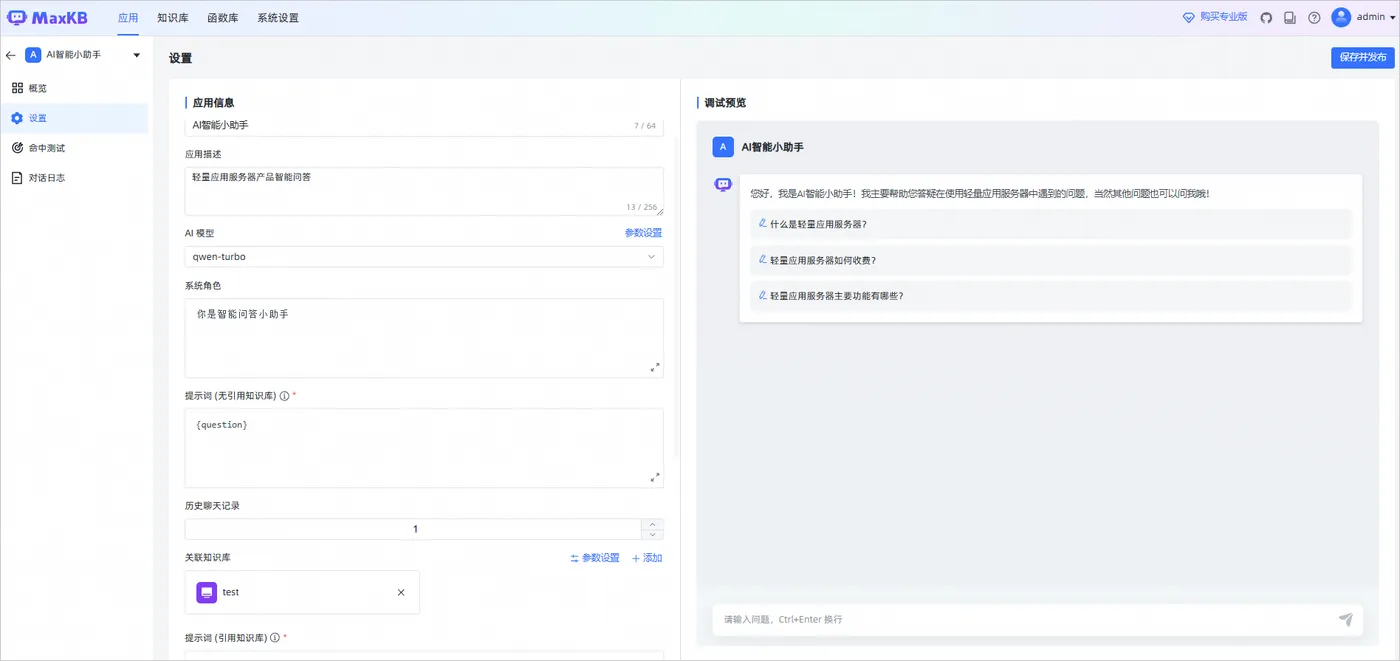Open the admin account dropdown arrow
1400x661 pixels.
tap(1393, 18)
